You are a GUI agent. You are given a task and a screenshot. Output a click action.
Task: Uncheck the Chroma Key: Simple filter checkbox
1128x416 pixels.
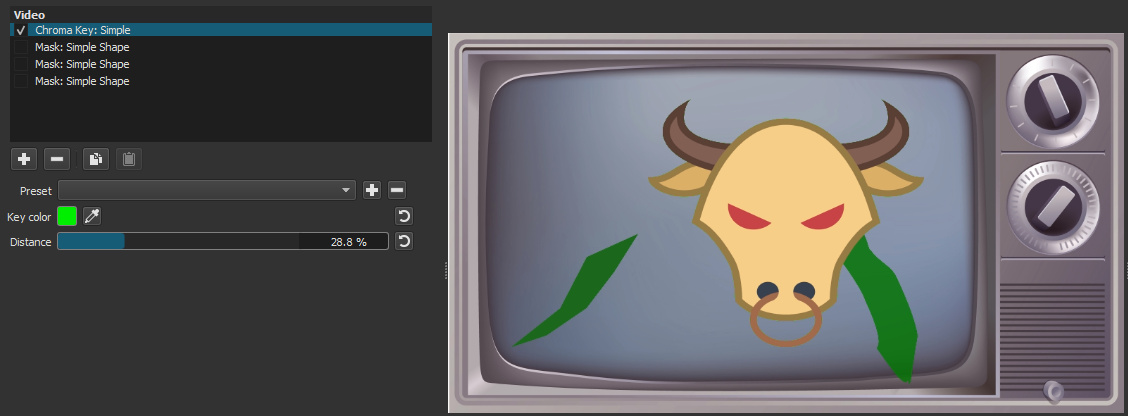pyautogui.click(x=21, y=30)
